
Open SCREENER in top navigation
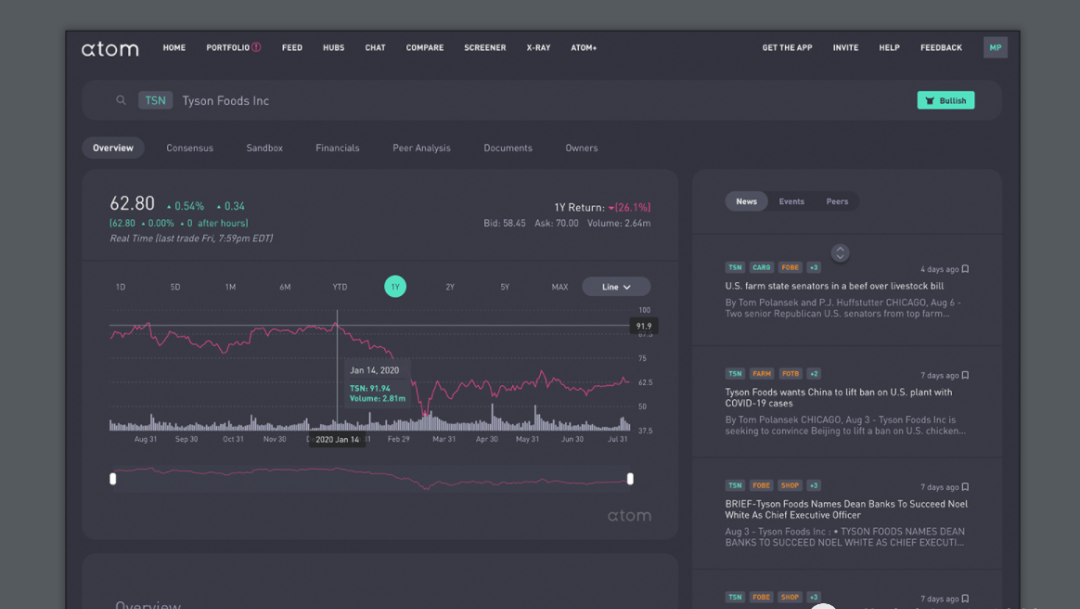click(x=485, y=48)
